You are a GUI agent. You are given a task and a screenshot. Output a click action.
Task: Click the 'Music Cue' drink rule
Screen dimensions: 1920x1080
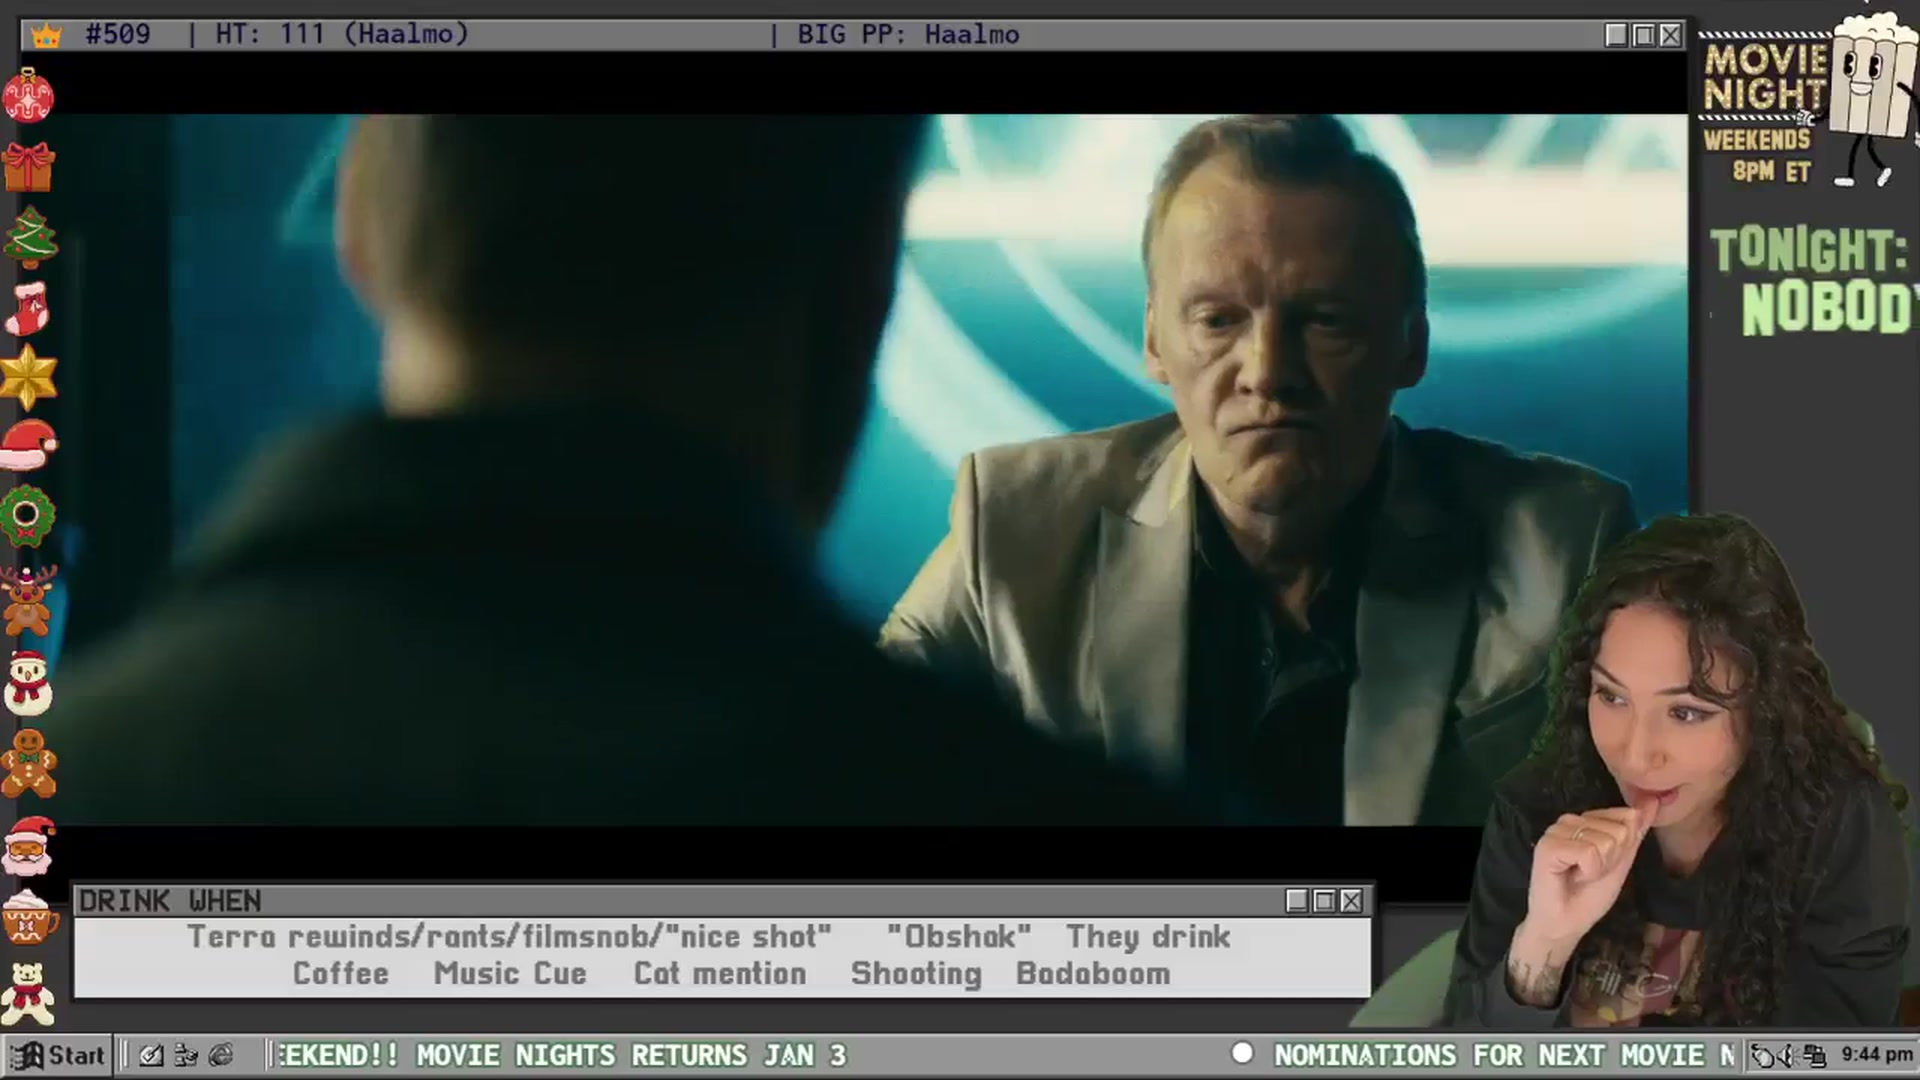click(x=510, y=974)
